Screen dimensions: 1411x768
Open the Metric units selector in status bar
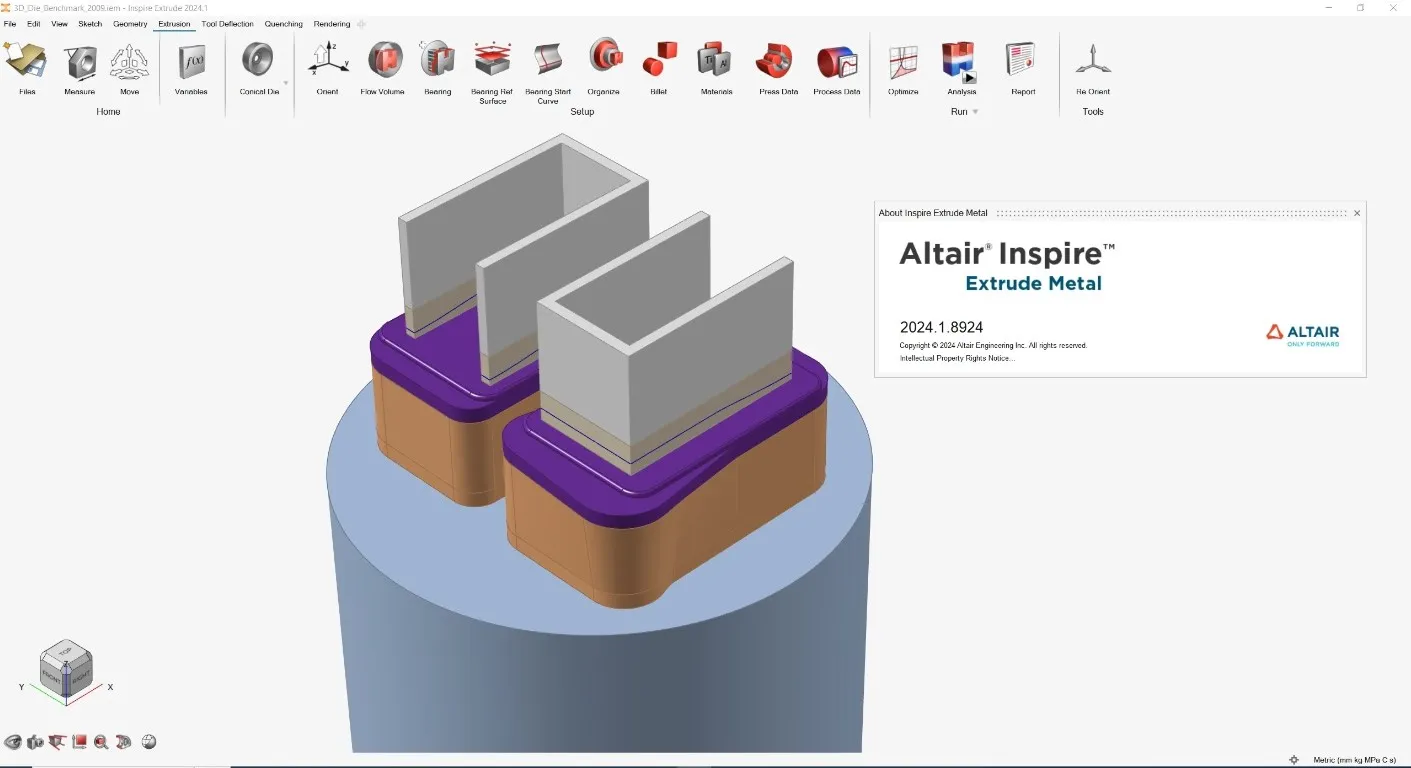point(1353,760)
